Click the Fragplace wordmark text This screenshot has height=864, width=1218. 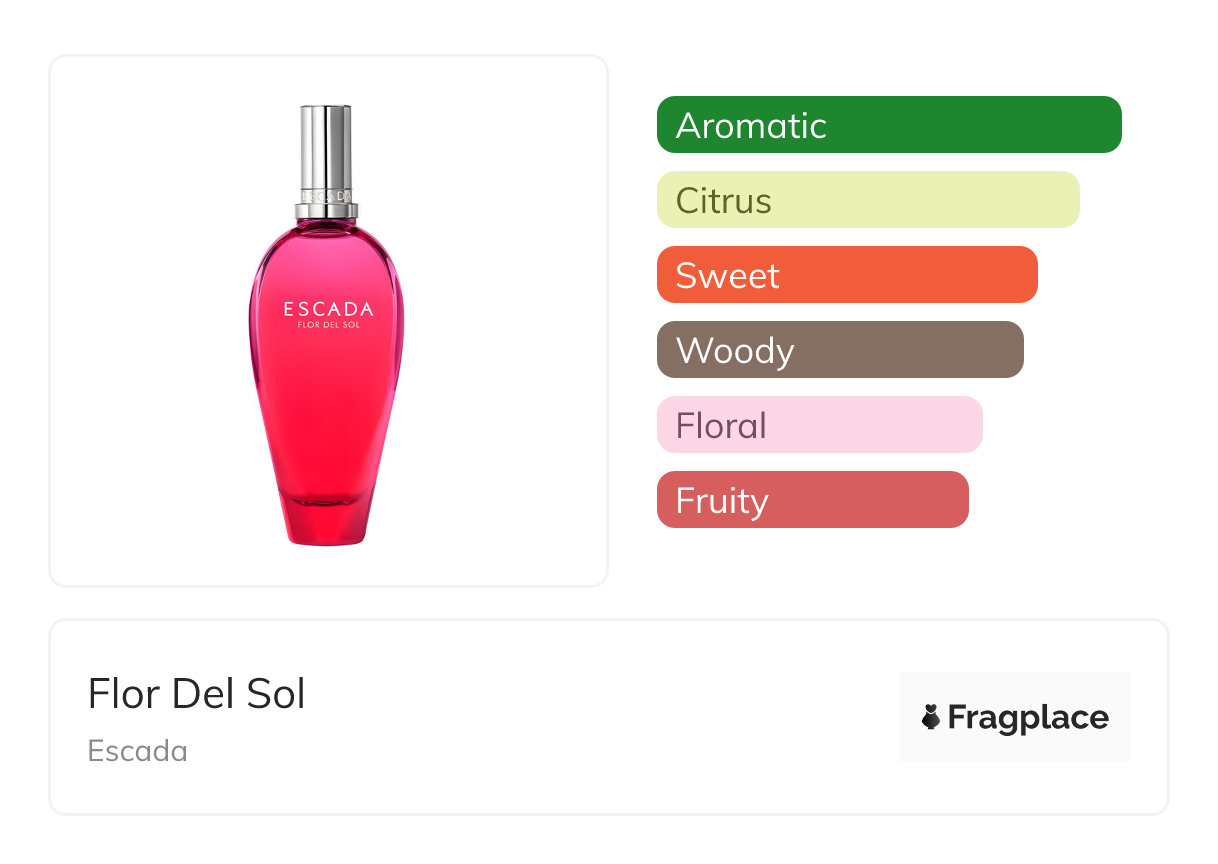click(1028, 718)
